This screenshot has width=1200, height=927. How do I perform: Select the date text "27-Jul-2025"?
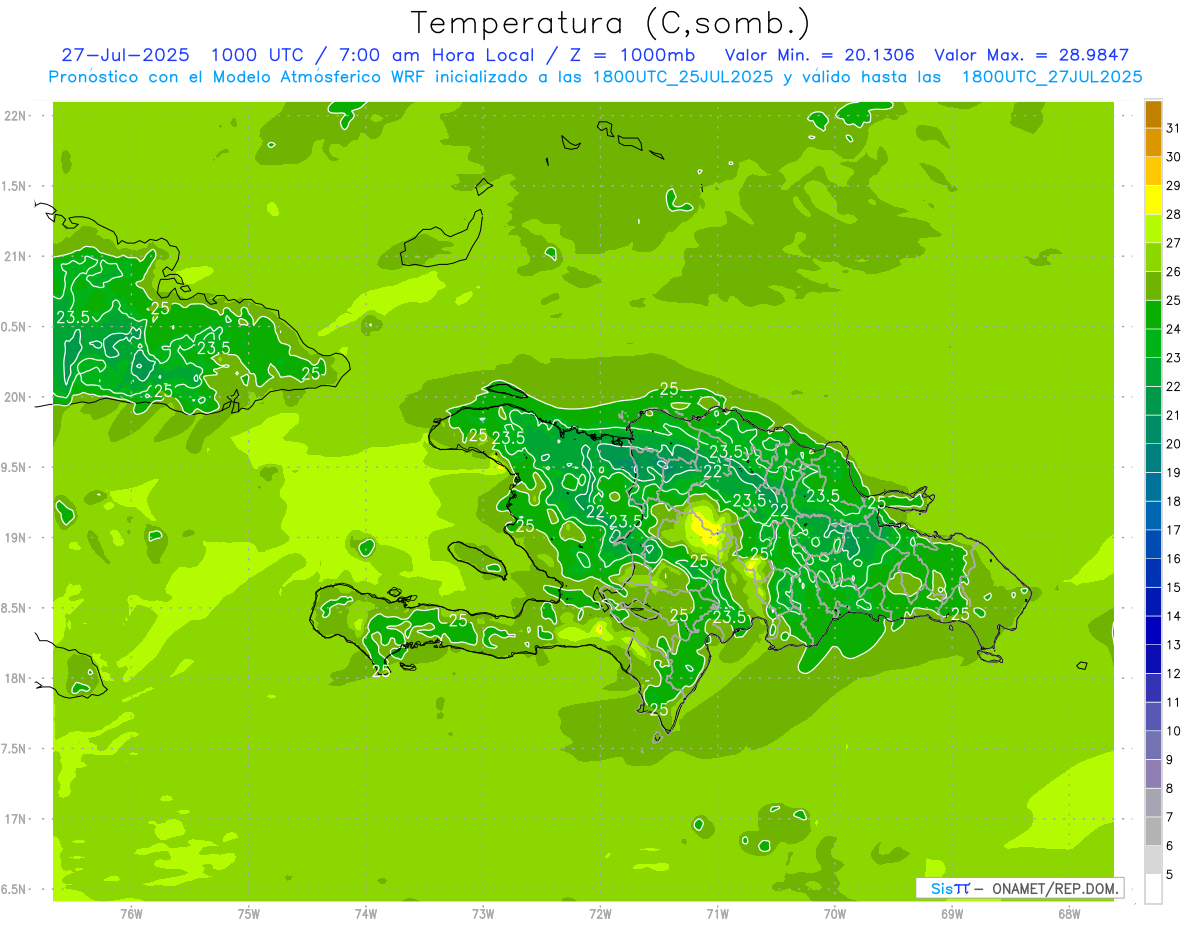[x=125, y=55]
